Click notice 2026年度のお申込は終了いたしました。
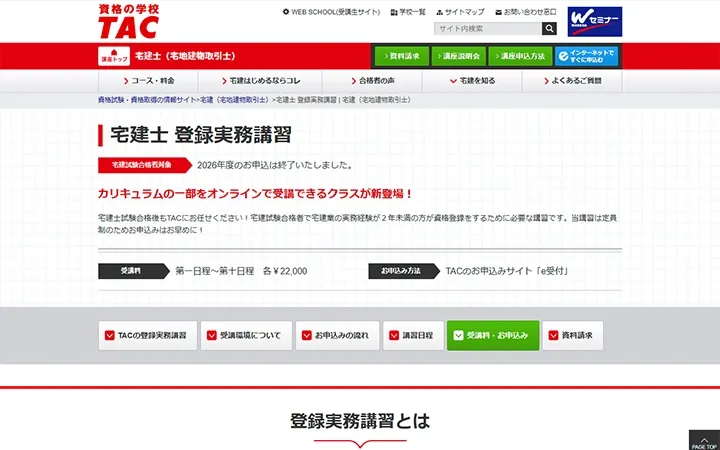The height and width of the screenshot is (450, 720). [276, 165]
